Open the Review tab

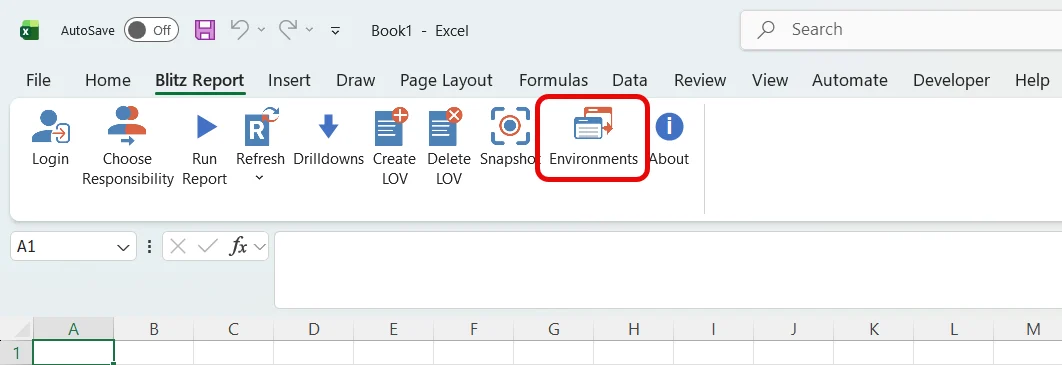click(700, 80)
